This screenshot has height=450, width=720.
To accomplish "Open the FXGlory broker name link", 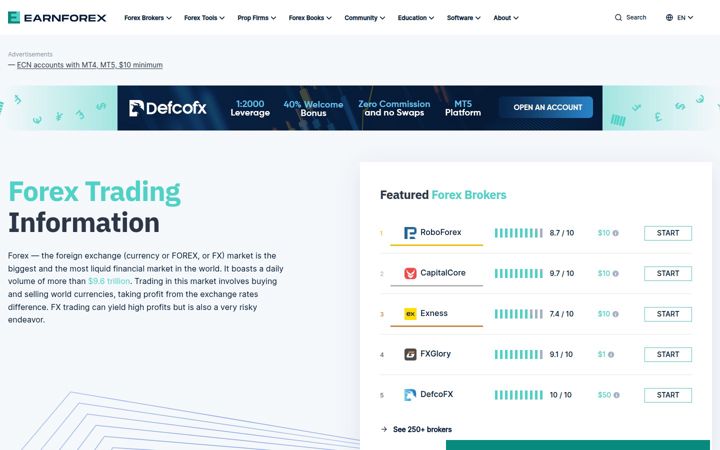I will (435, 354).
